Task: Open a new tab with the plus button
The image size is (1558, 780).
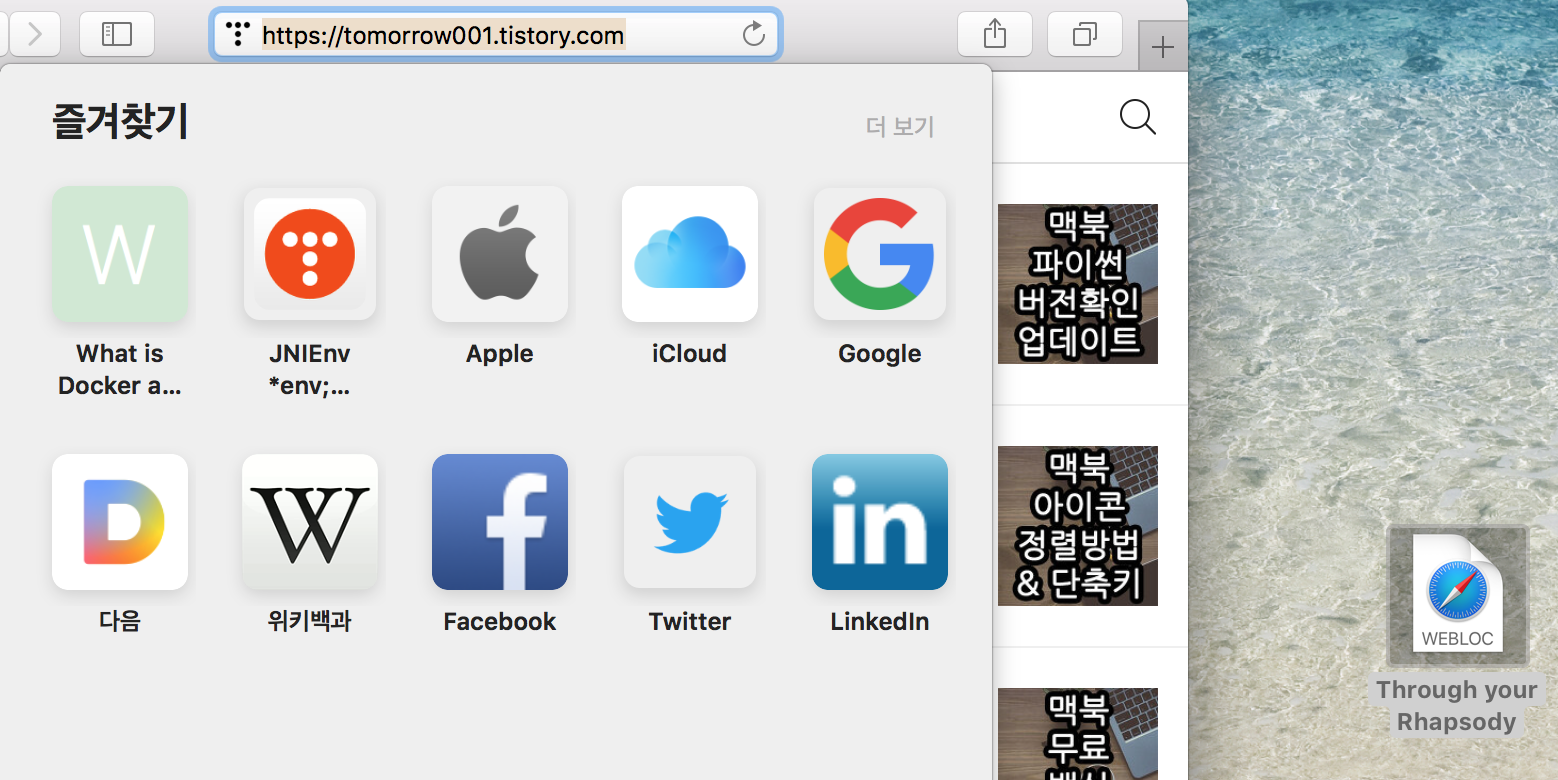Action: [1163, 45]
